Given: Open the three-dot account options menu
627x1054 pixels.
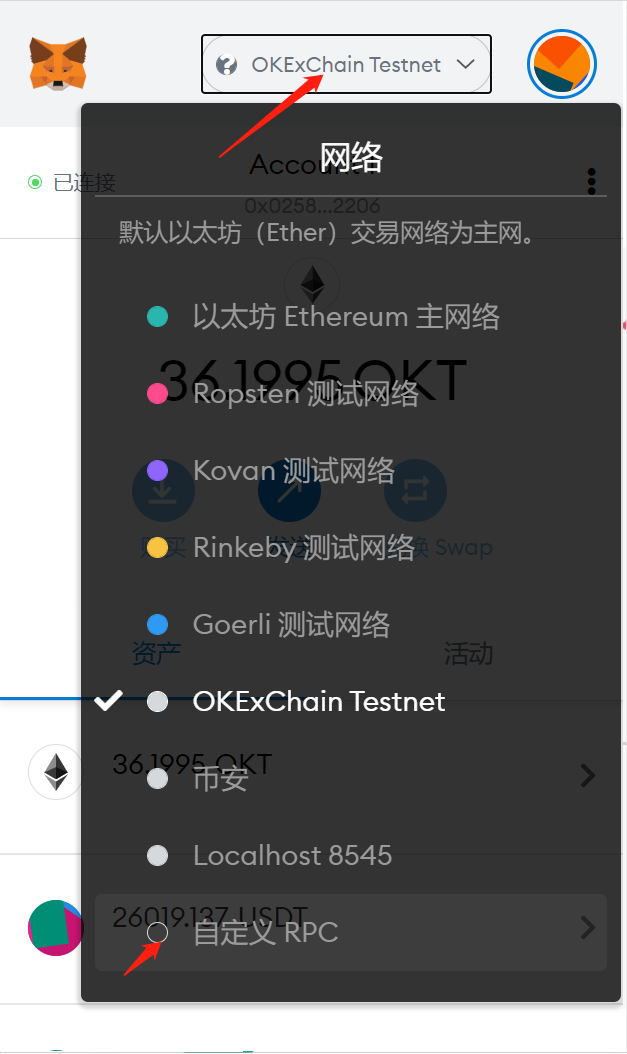Looking at the screenshot, I should pyautogui.click(x=592, y=181).
